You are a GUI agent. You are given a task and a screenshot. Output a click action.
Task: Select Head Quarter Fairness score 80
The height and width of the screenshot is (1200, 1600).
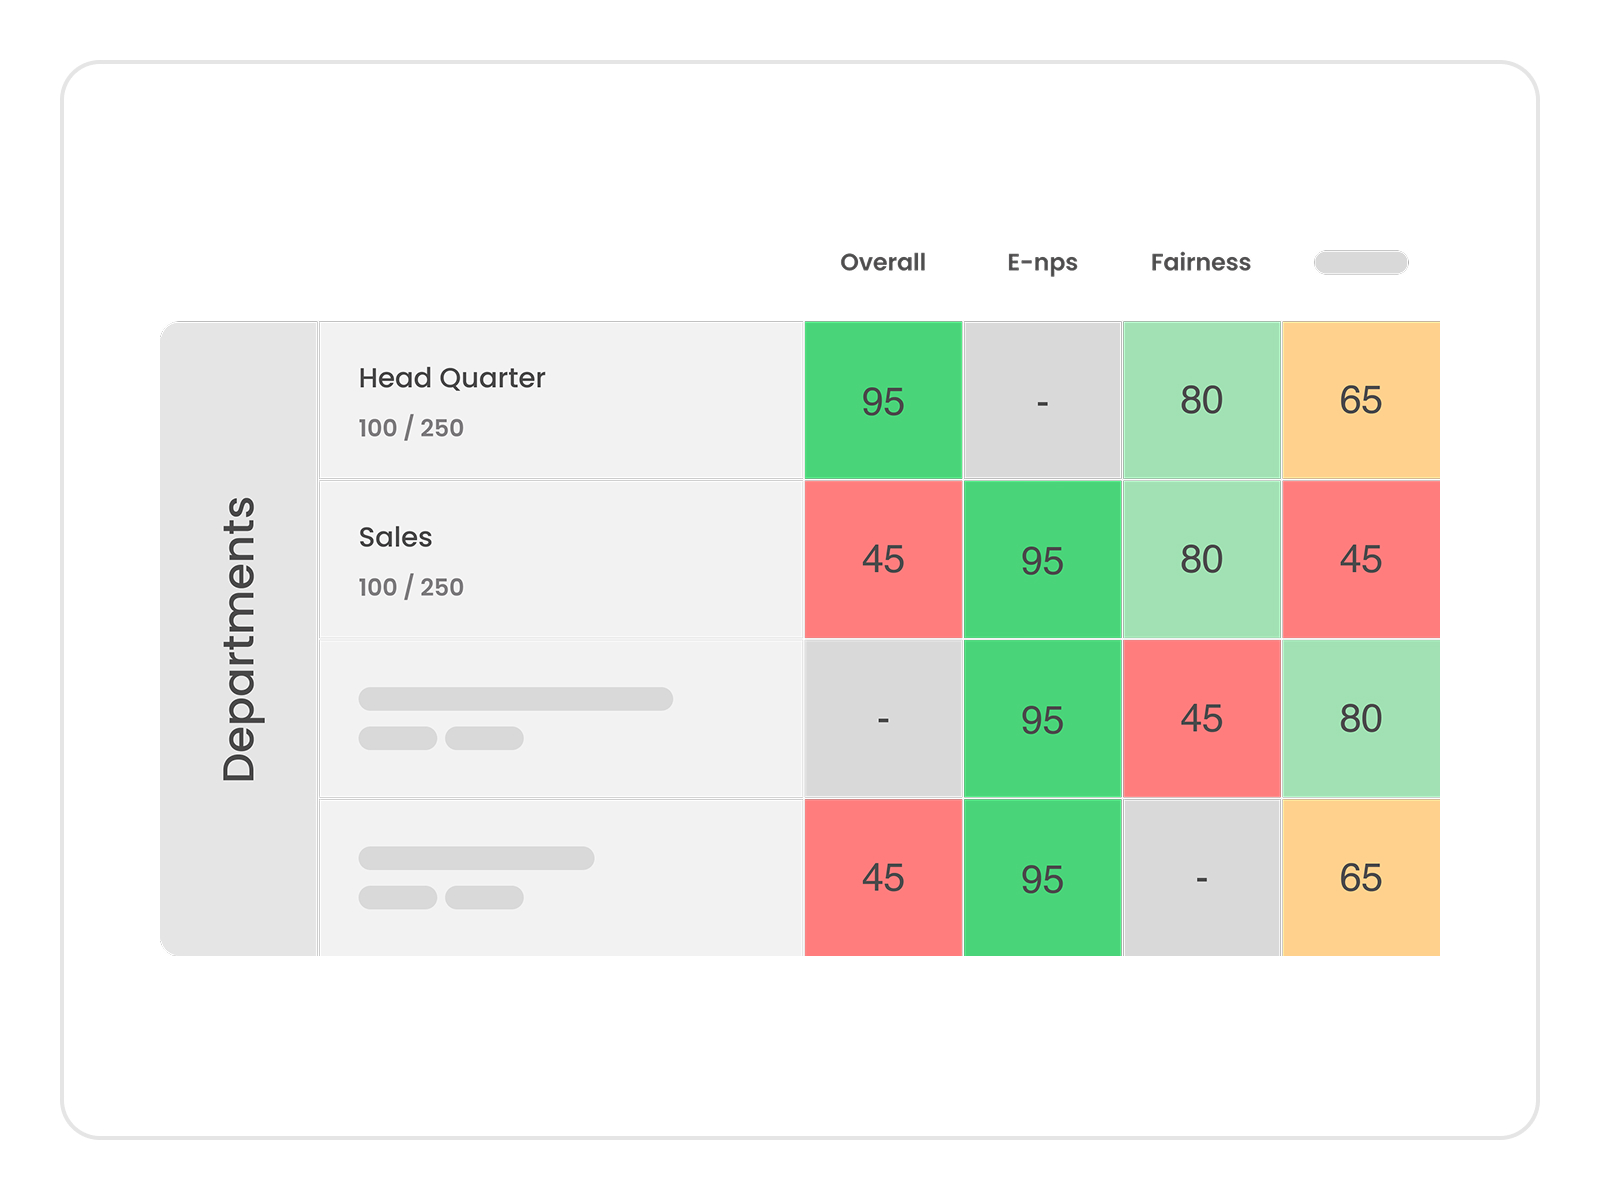click(1201, 400)
